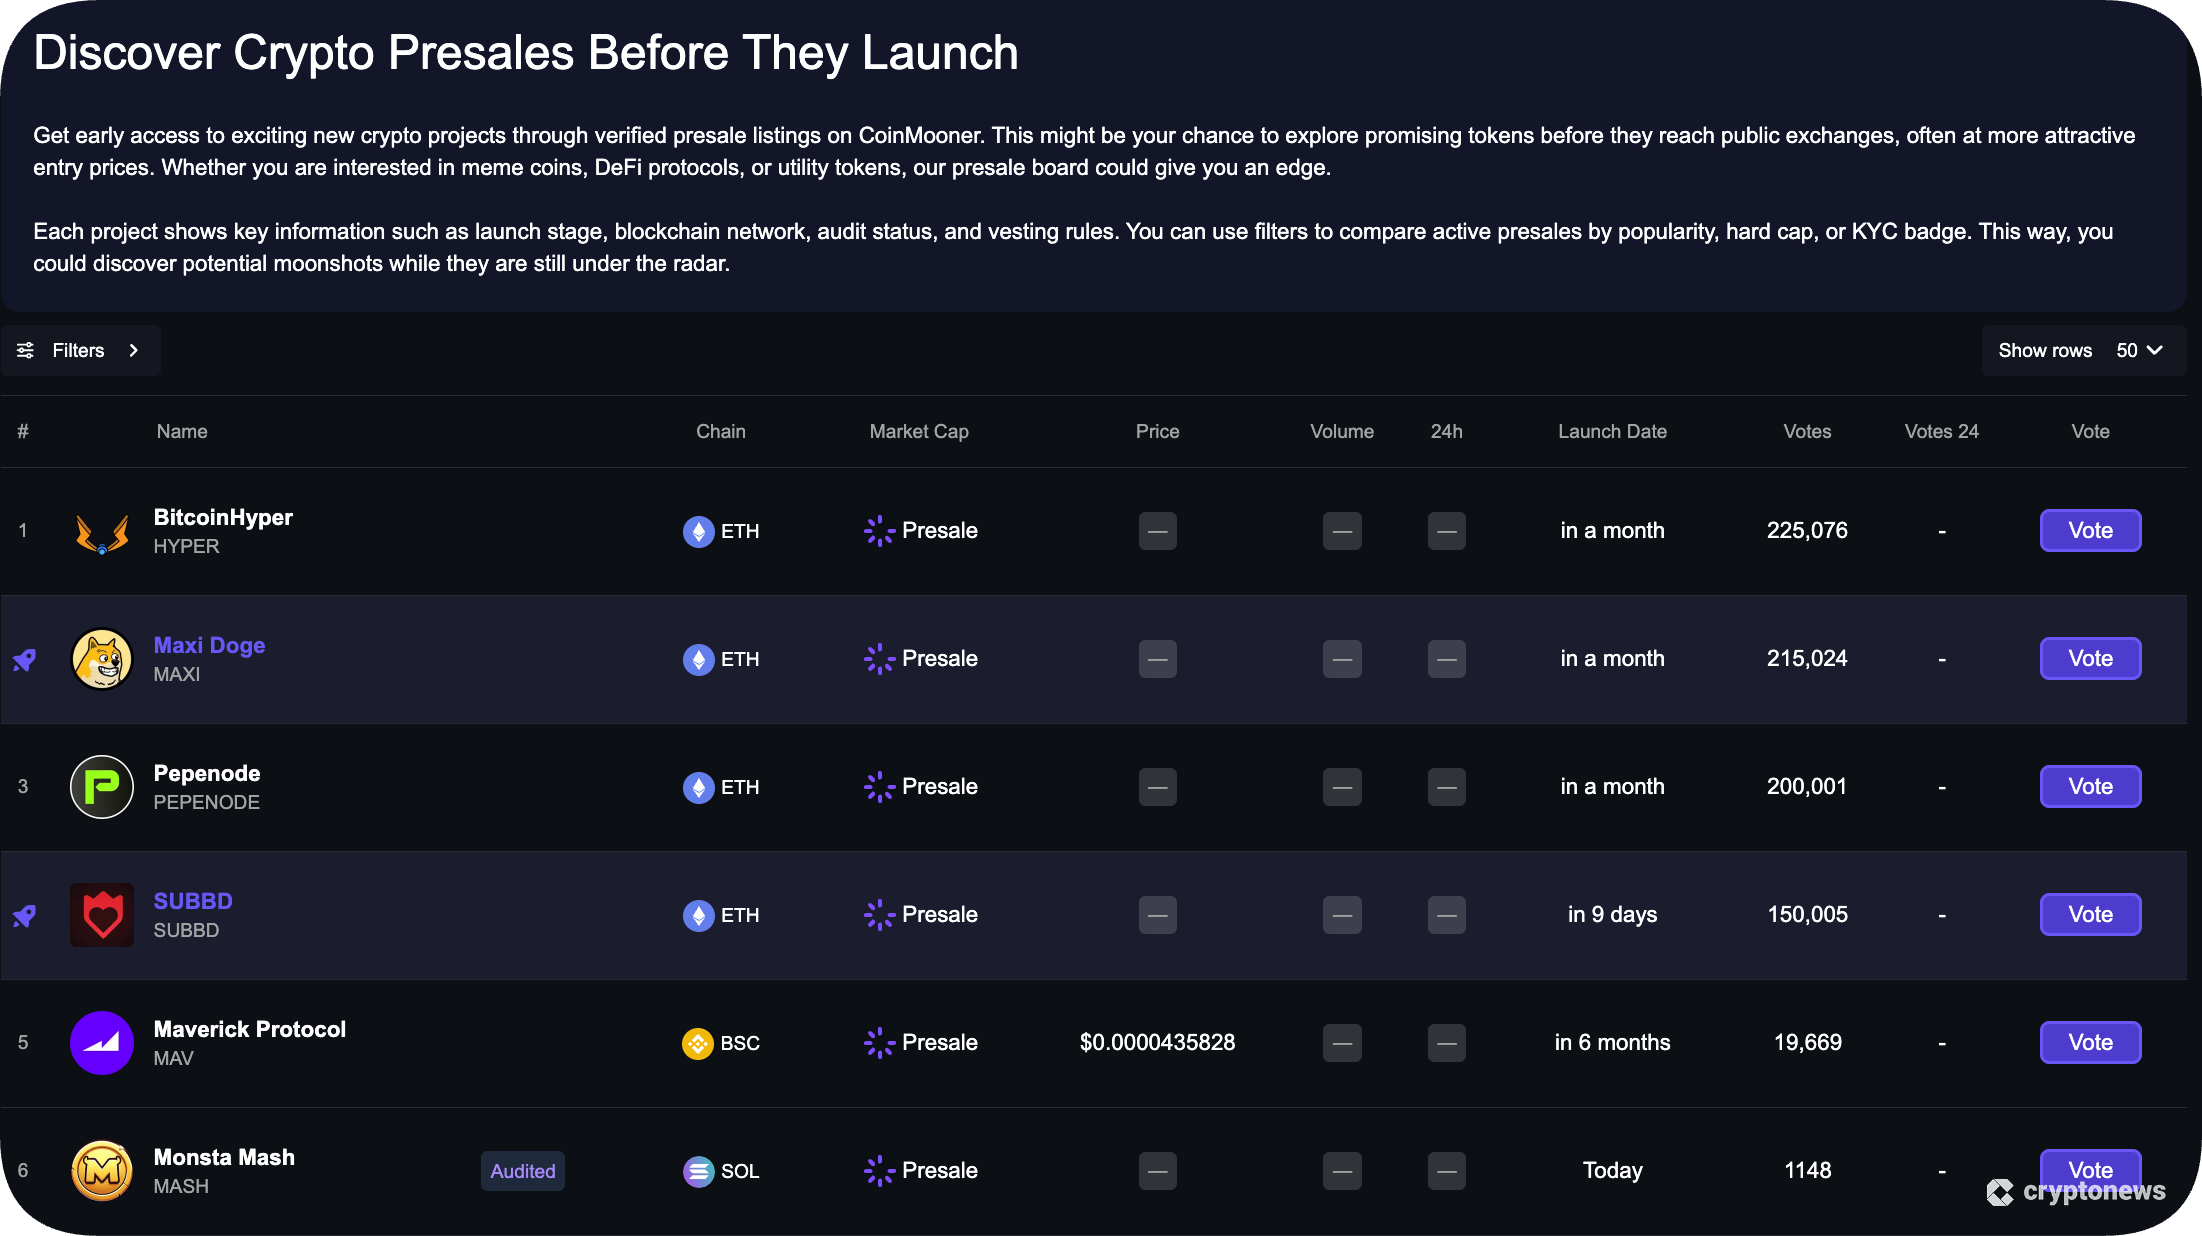The width and height of the screenshot is (2202, 1236).
Task: Click the Presale status spinner for Pepenode
Action: (x=878, y=787)
